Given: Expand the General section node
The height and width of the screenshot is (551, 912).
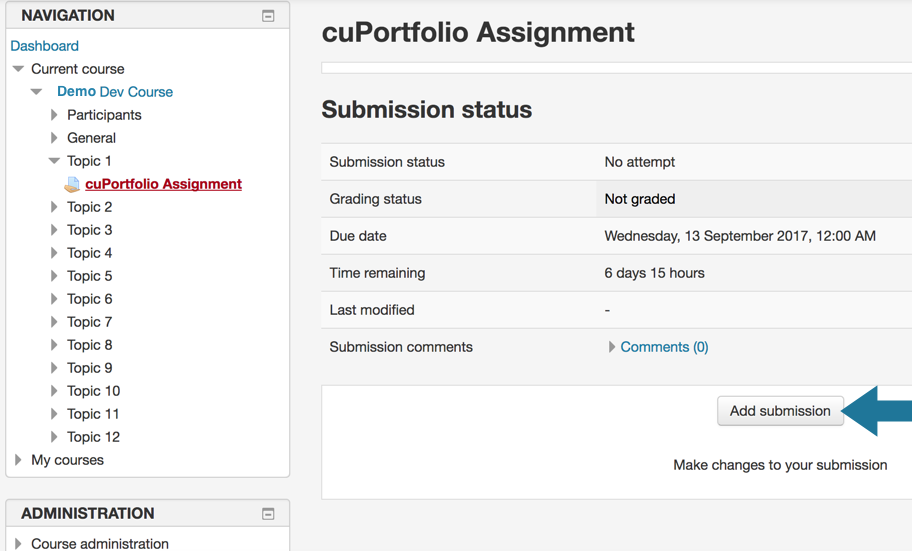Looking at the screenshot, I should 54,138.
